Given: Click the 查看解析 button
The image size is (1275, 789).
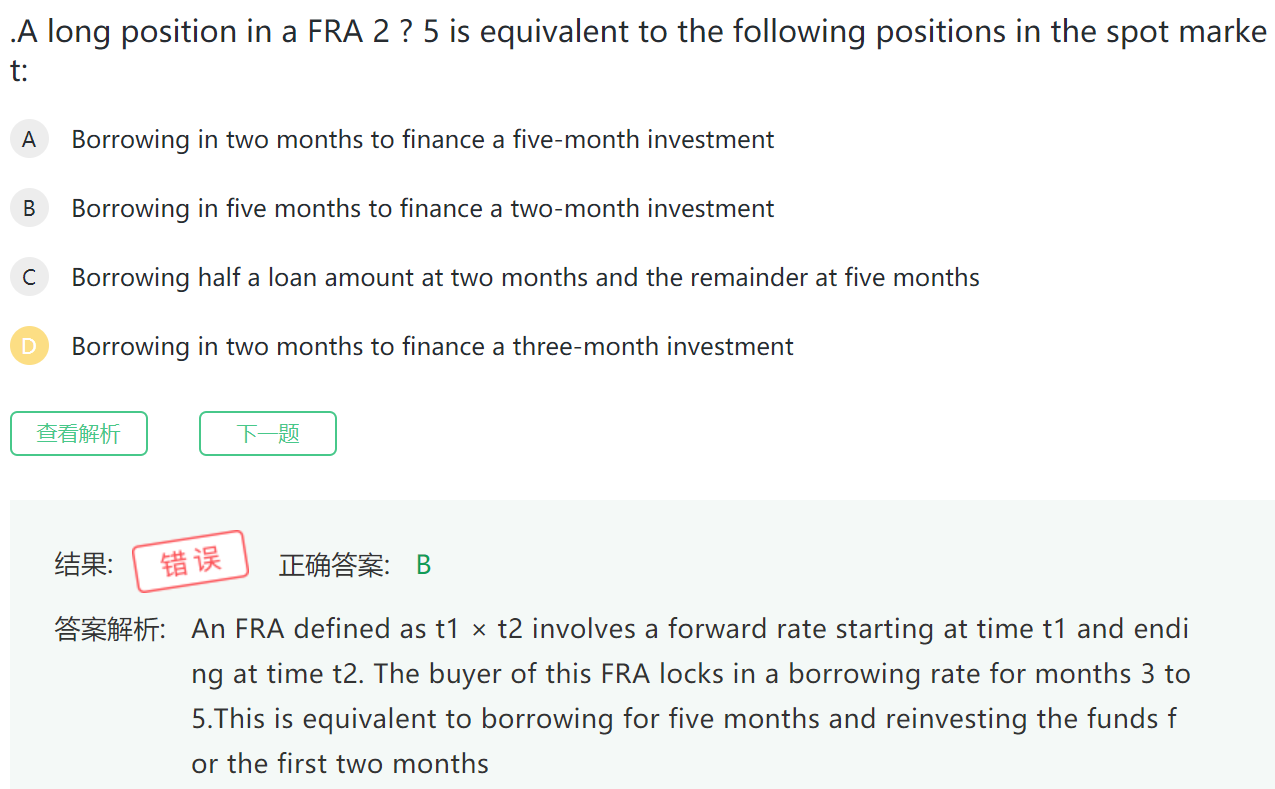Looking at the screenshot, I should point(79,433).
